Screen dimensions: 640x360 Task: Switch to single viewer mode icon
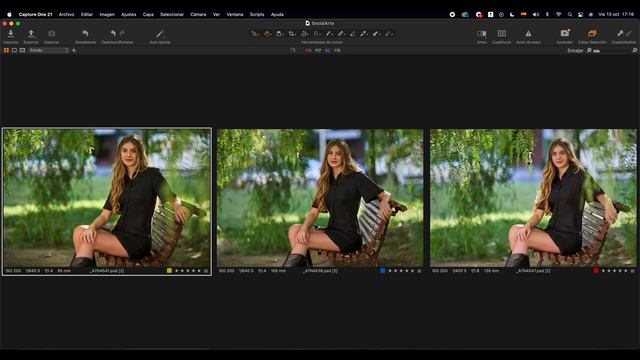click(14, 51)
